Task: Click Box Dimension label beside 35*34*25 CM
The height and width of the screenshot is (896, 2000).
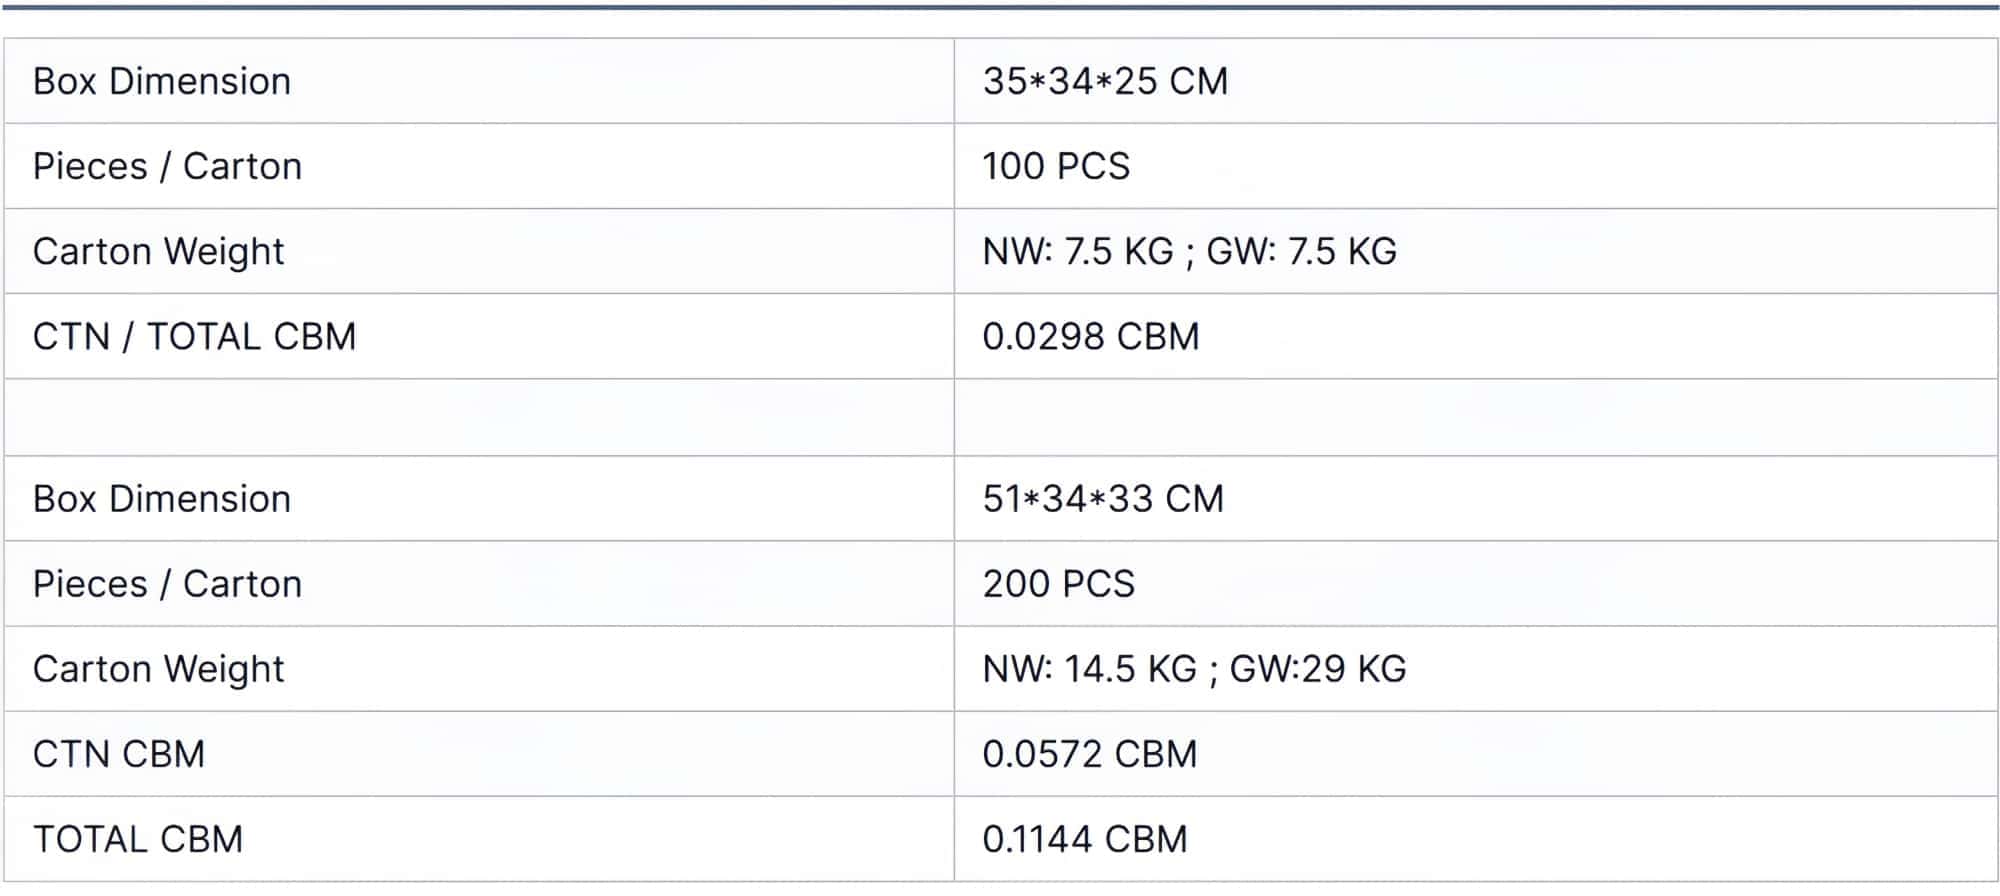Action: point(162,81)
